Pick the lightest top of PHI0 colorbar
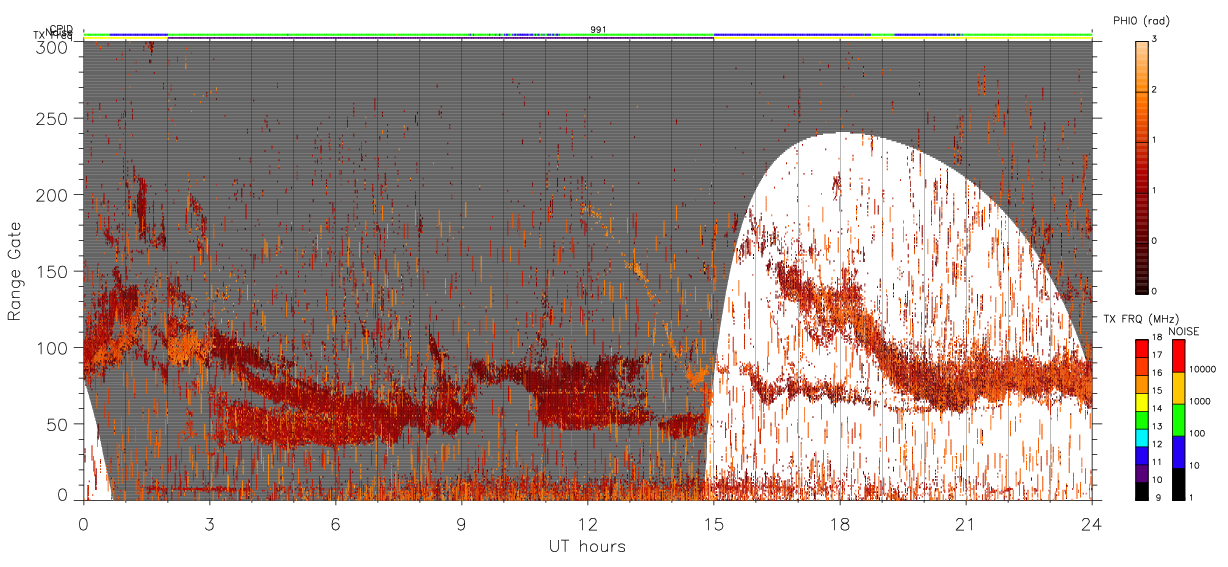Screen dimensions: 1228x567 [x=1141, y=46]
